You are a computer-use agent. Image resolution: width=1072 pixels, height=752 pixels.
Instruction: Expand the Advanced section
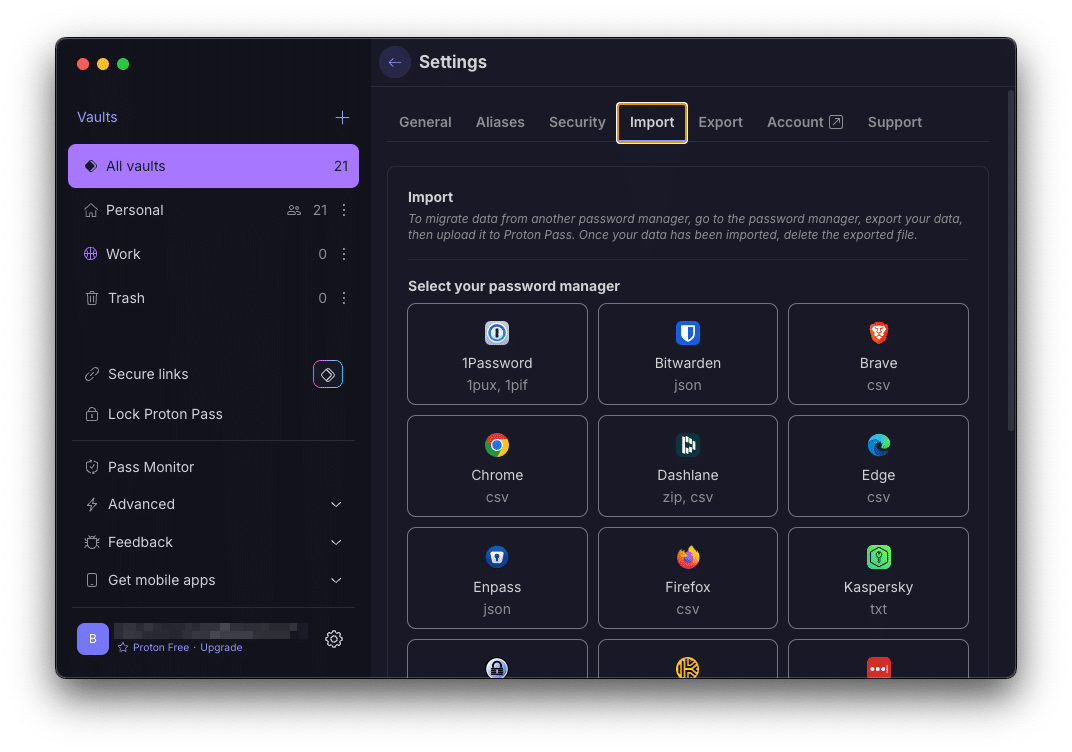click(x=336, y=505)
